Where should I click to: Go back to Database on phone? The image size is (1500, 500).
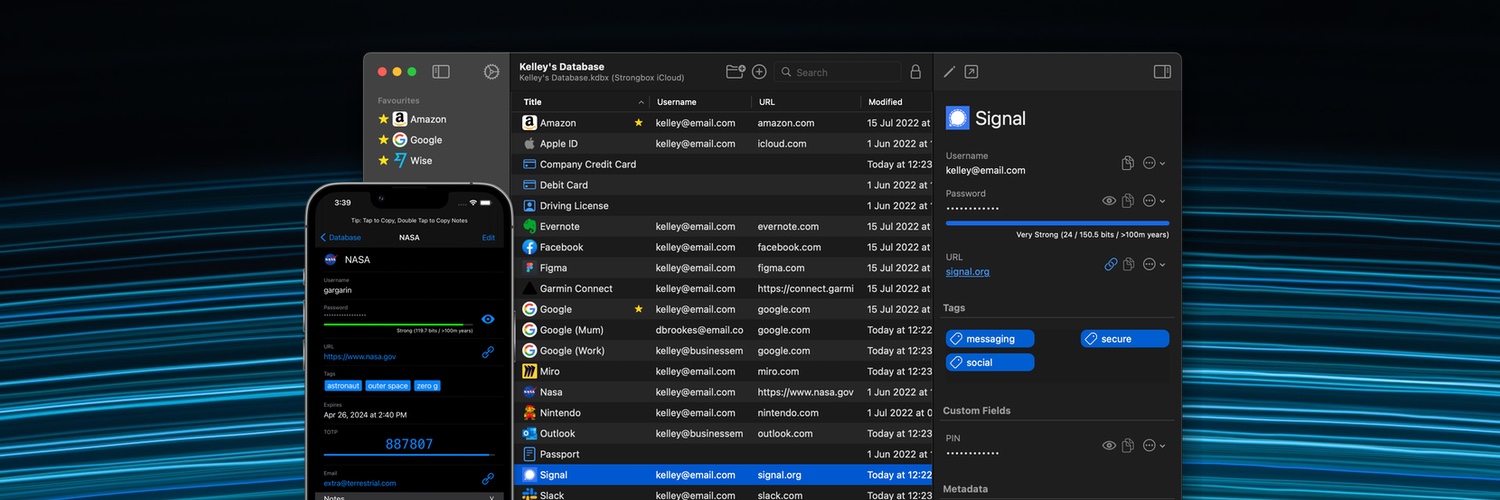point(341,238)
